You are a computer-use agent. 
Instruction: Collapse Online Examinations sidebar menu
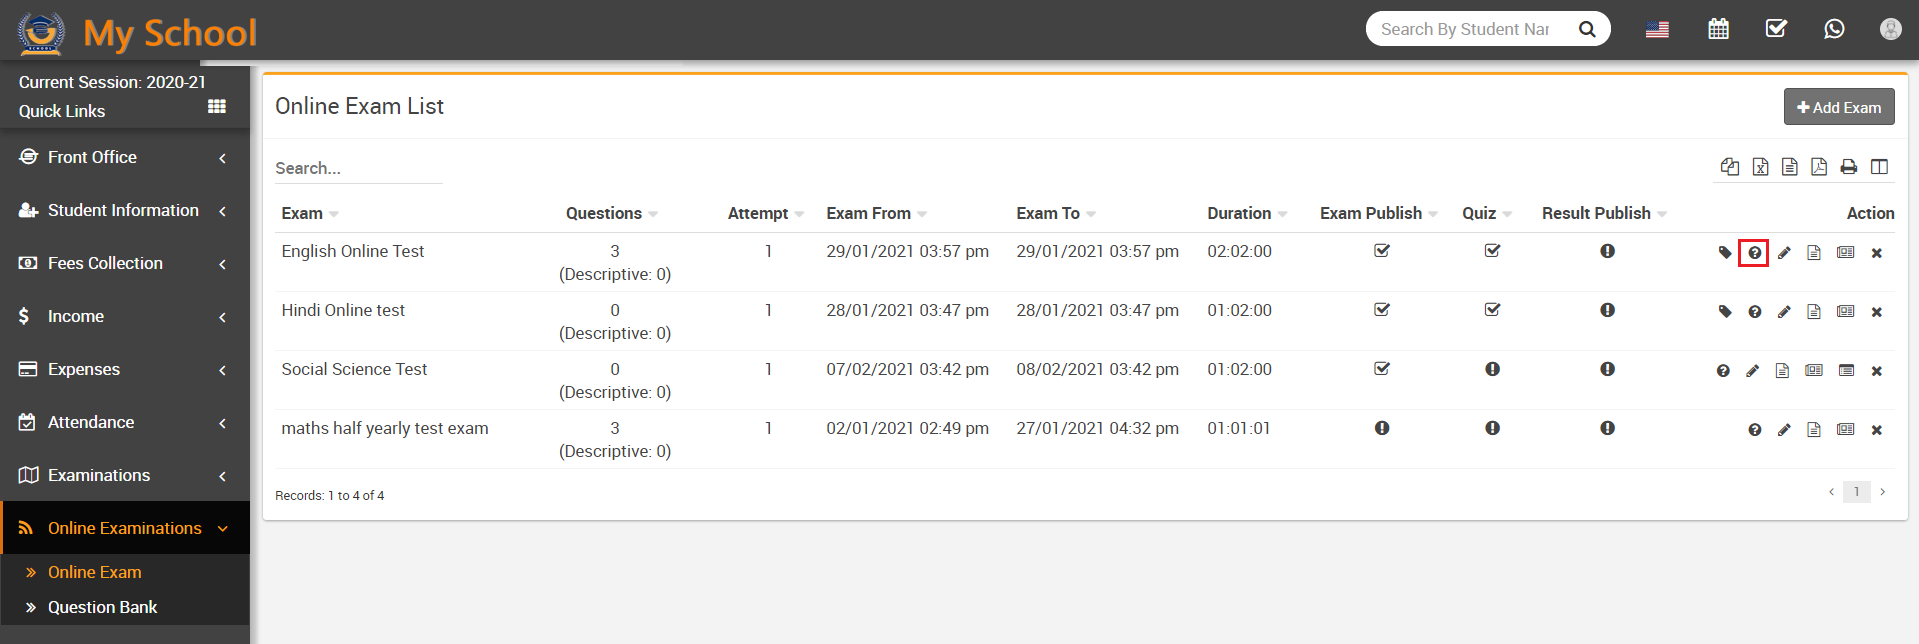[125, 528]
